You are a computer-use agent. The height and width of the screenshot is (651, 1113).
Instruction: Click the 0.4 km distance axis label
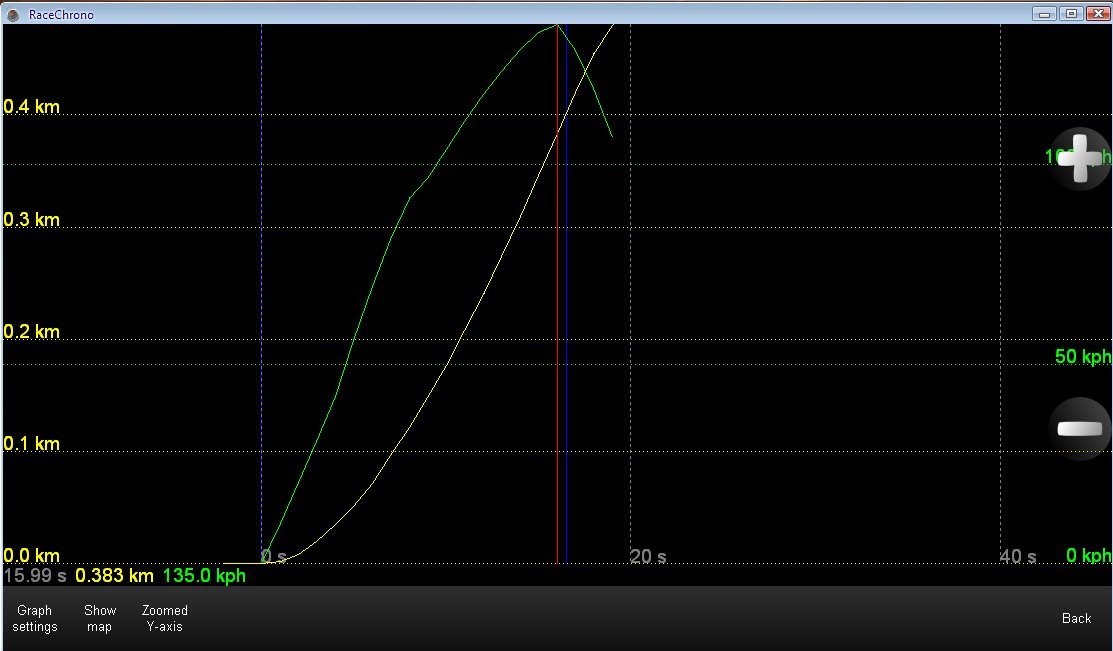32,107
